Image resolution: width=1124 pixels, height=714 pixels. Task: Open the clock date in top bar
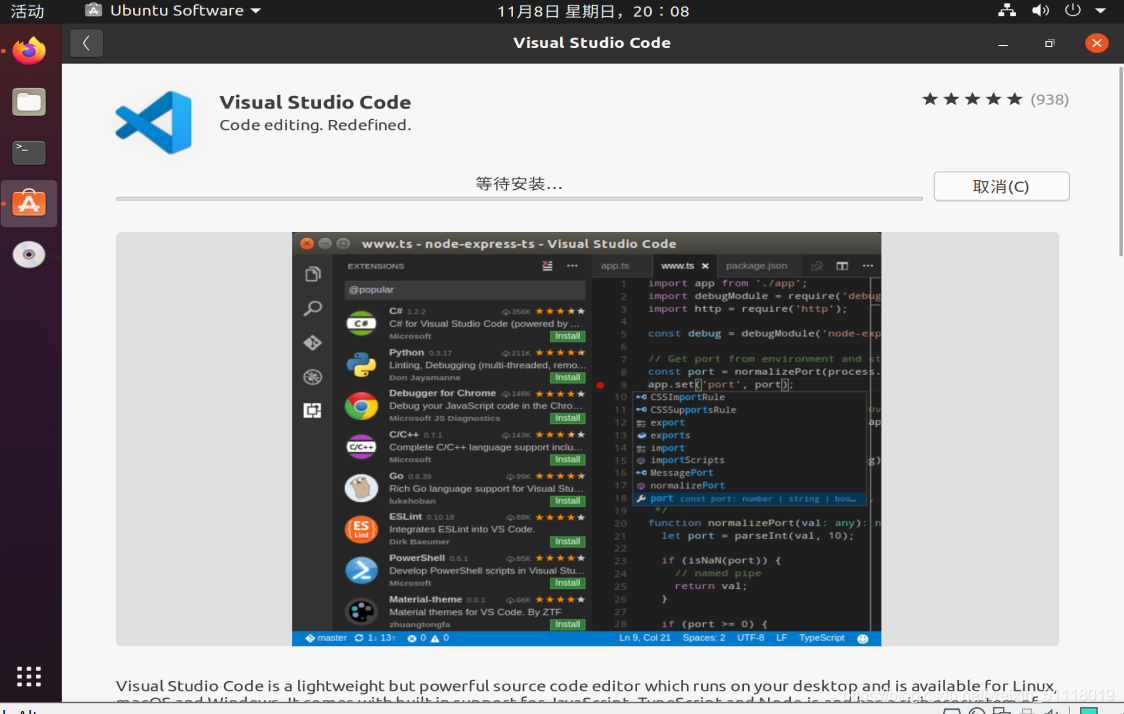[x=593, y=11]
